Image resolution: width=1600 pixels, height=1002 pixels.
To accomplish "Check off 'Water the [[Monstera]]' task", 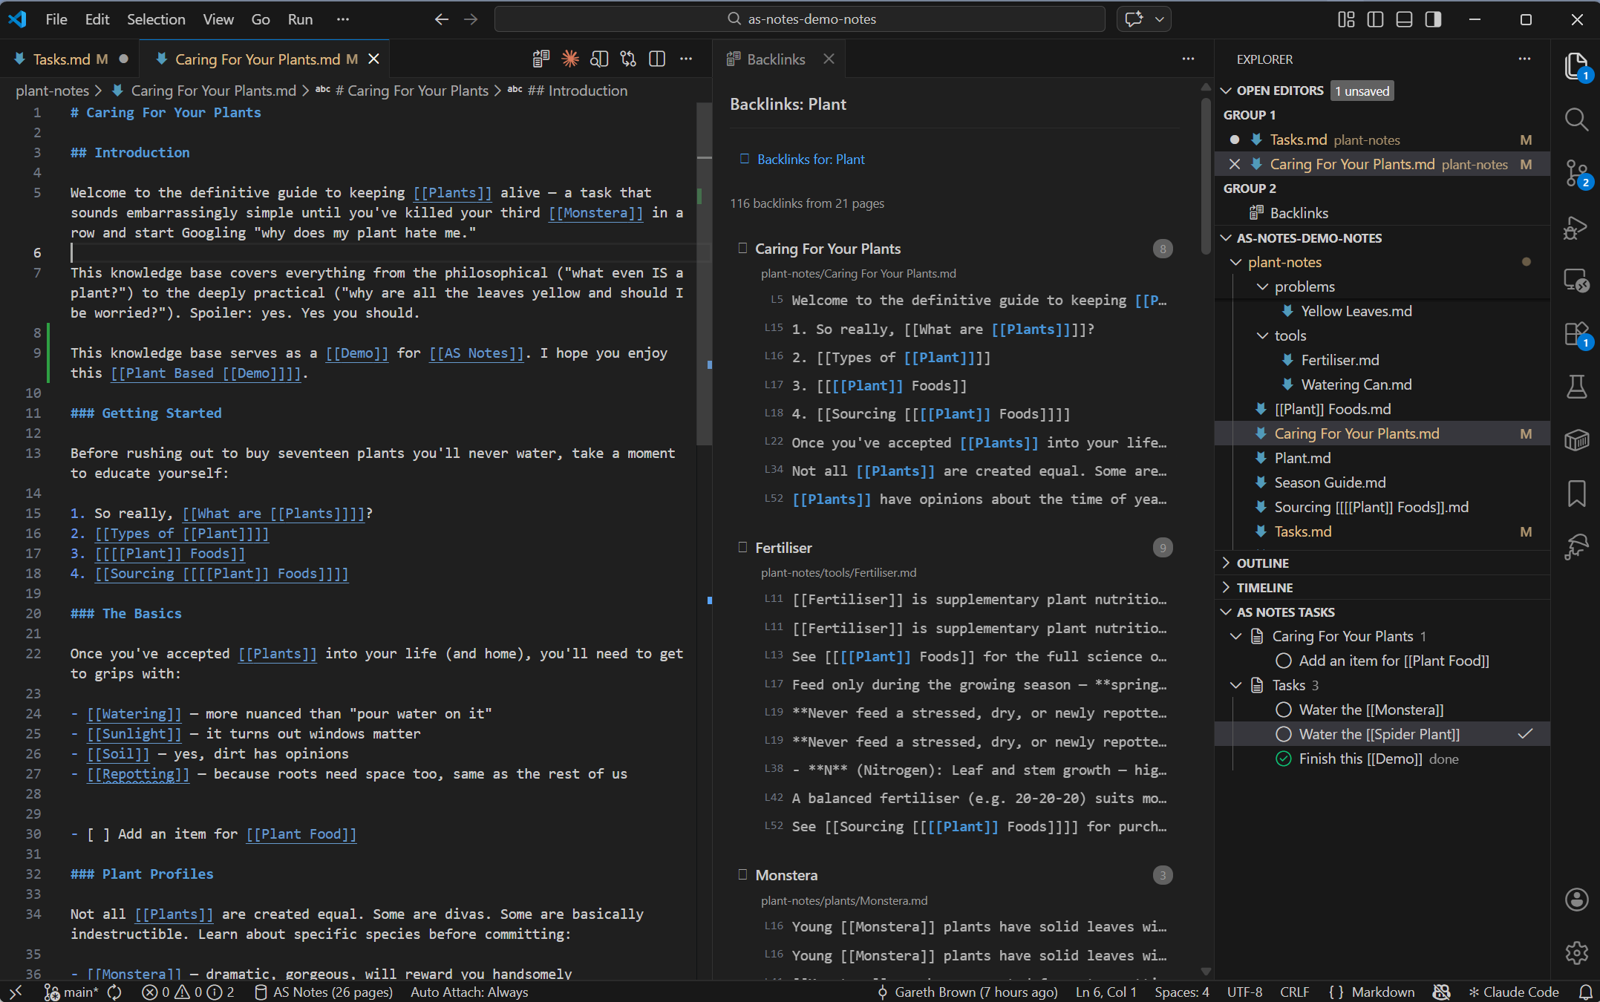I will (x=1284, y=710).
